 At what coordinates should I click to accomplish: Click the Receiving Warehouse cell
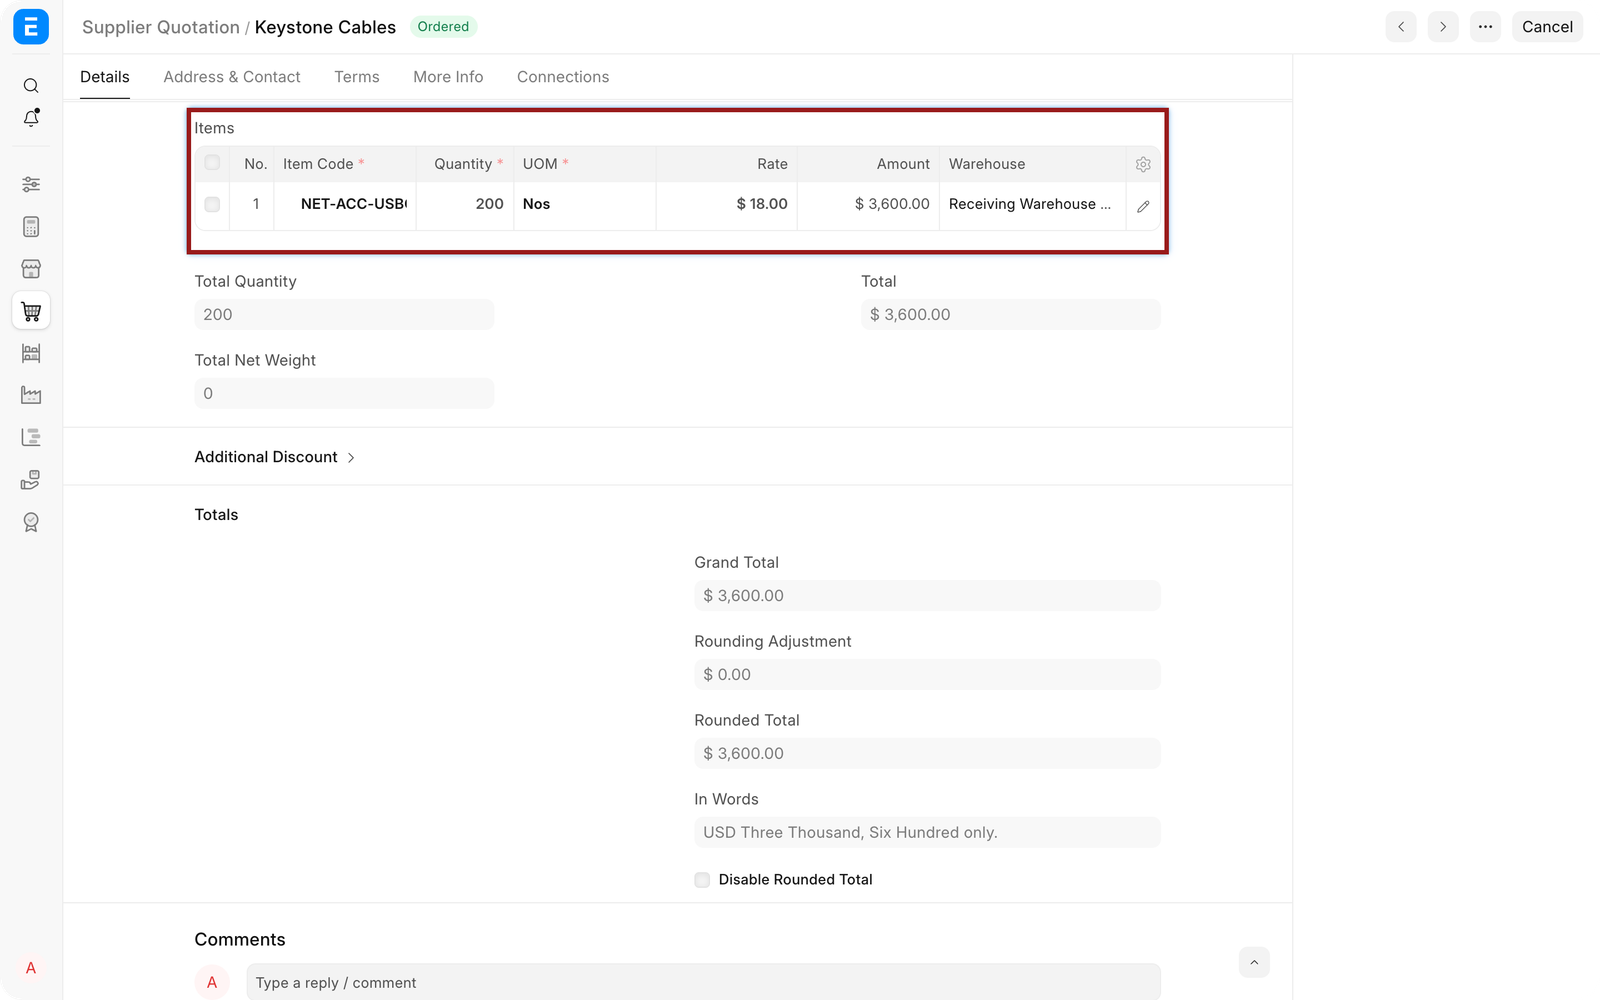(1032, 204)
